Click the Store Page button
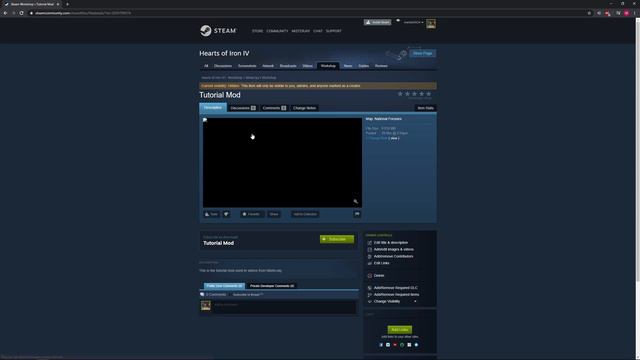This screenshot has height=360, width=640. click(422, 53)
